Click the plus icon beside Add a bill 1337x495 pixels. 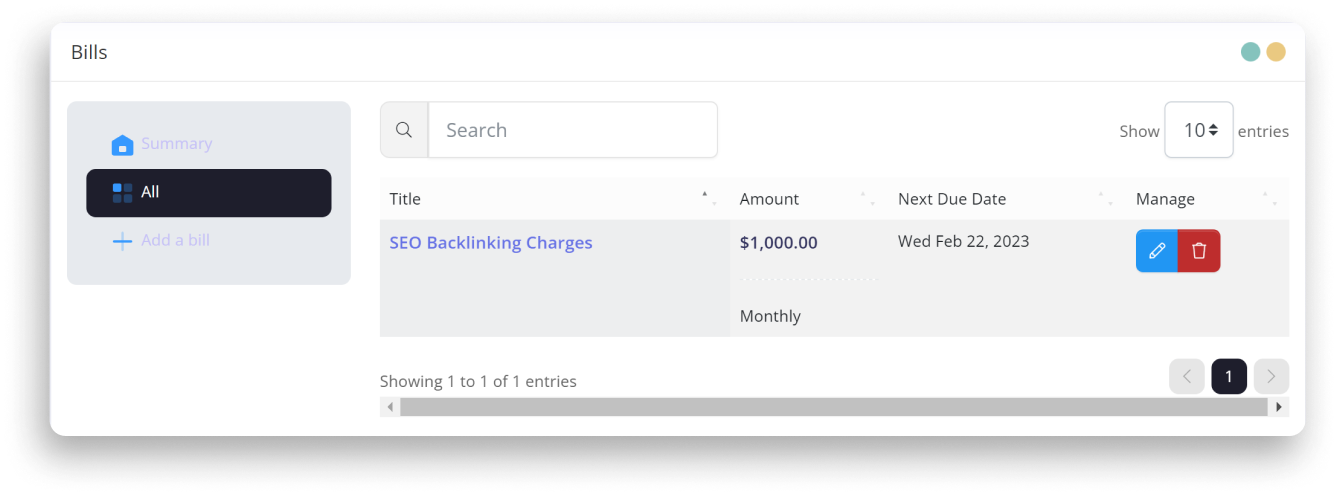tap(122, 241)
